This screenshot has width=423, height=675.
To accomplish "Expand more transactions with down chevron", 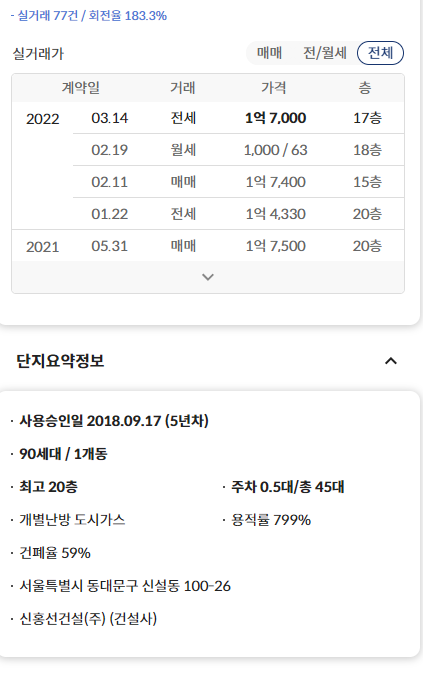I will pyautogui.click(x=208, y=277).
